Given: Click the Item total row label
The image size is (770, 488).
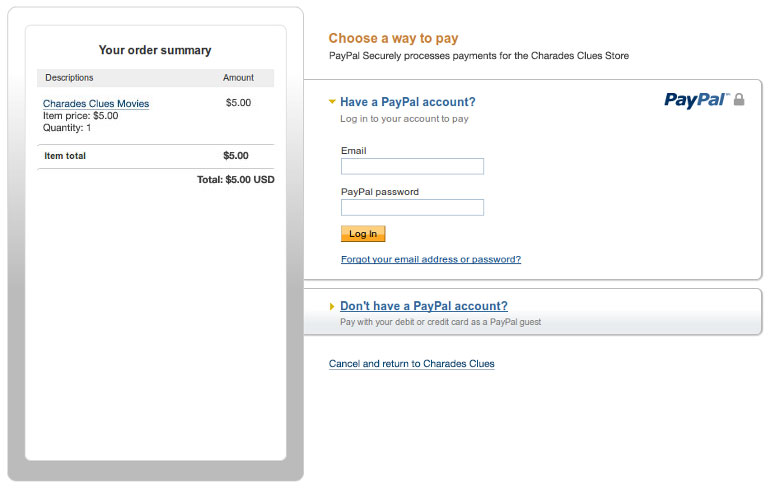Looking at the screenshot, I should point(65,156).
